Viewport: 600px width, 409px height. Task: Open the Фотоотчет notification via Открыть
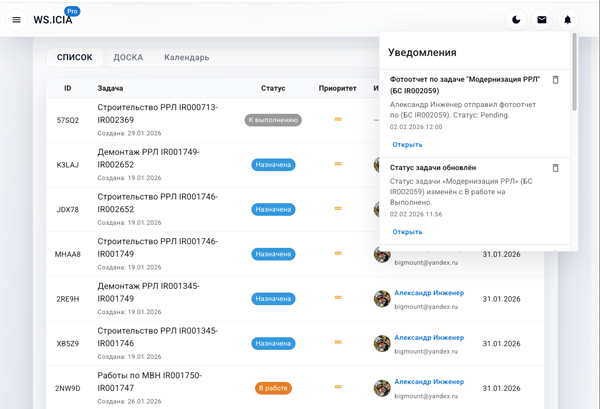(x=407, y=145)
